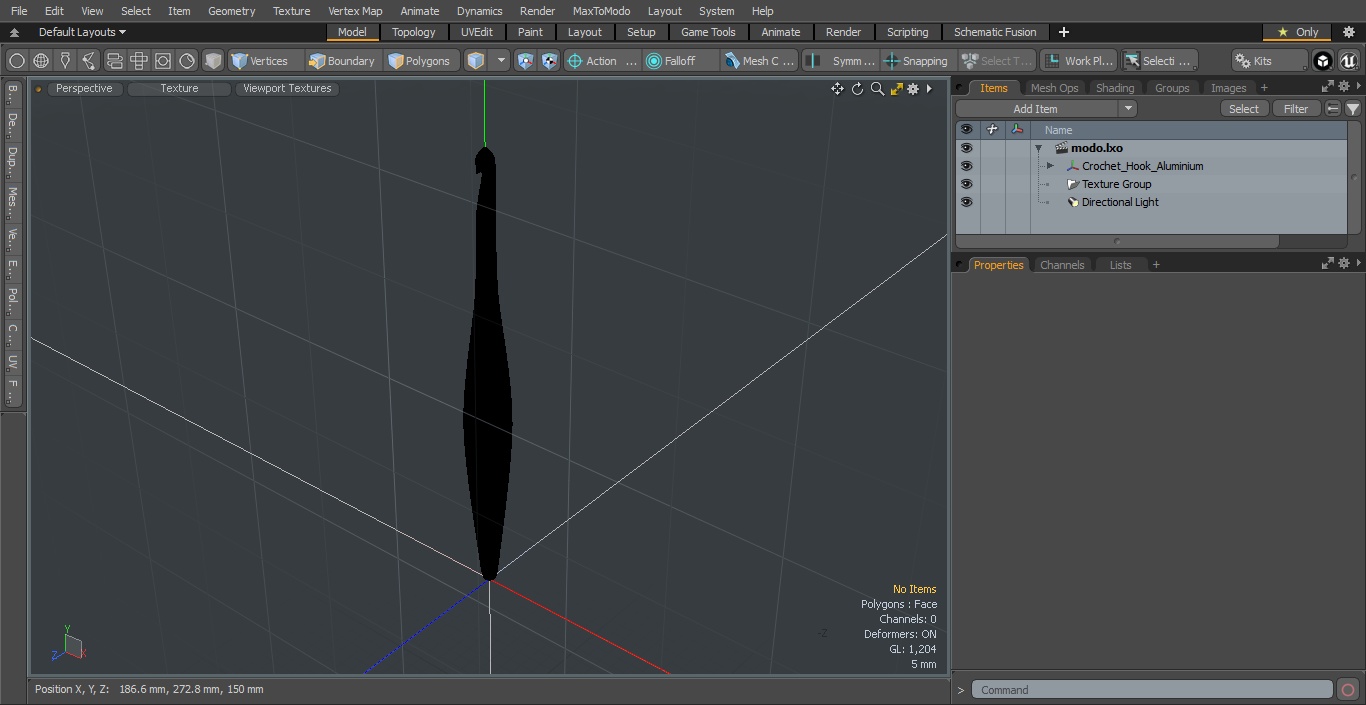Image resolution: width=1366 pixels, height=705 pixels.
Task: Collapse the modo.lxo scene tree
Action: coord(1039,148)
